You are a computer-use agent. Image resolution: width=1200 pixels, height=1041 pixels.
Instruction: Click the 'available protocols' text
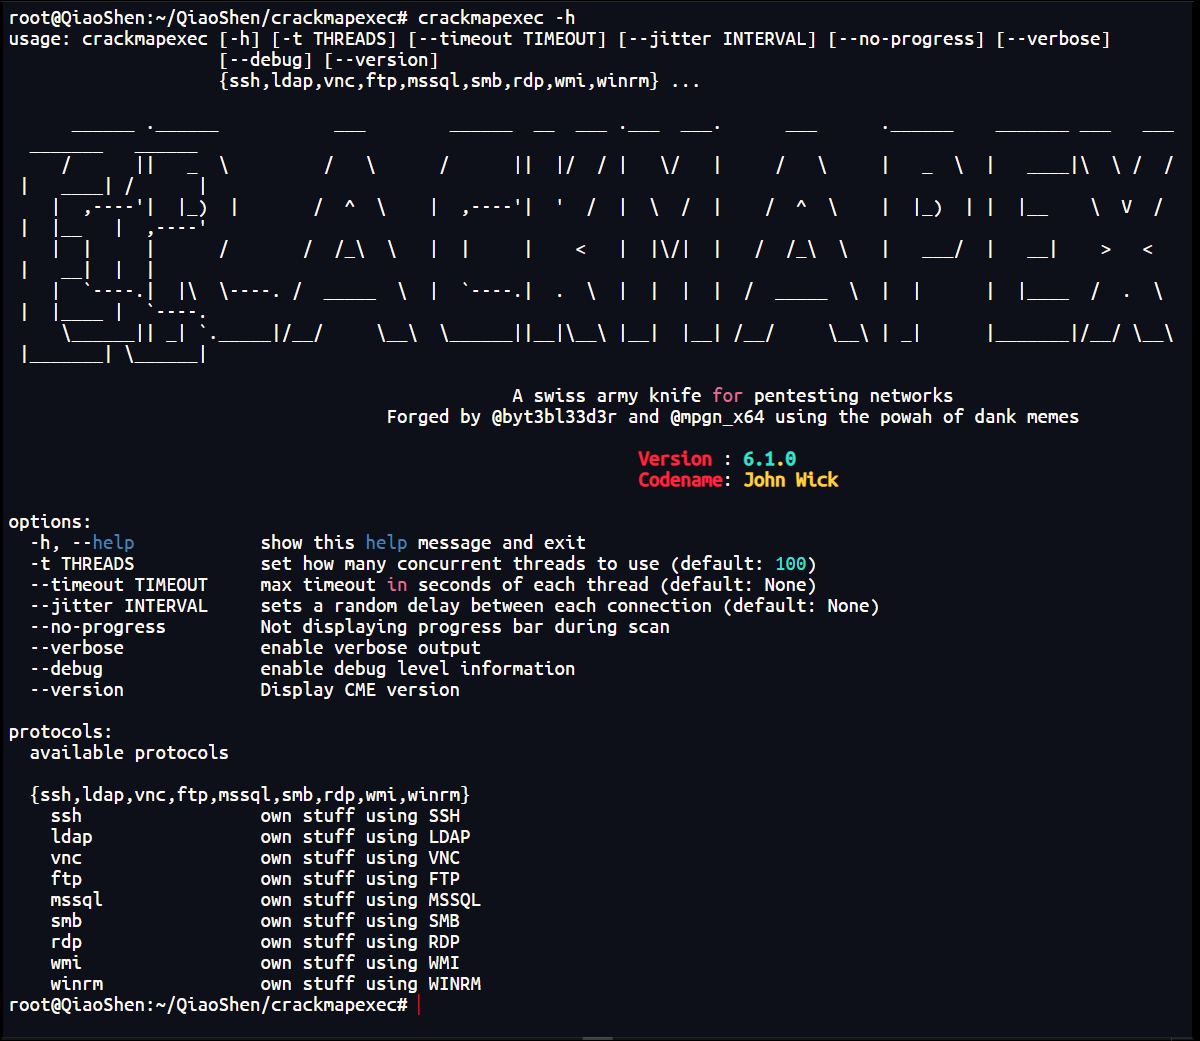click(129, 753)
